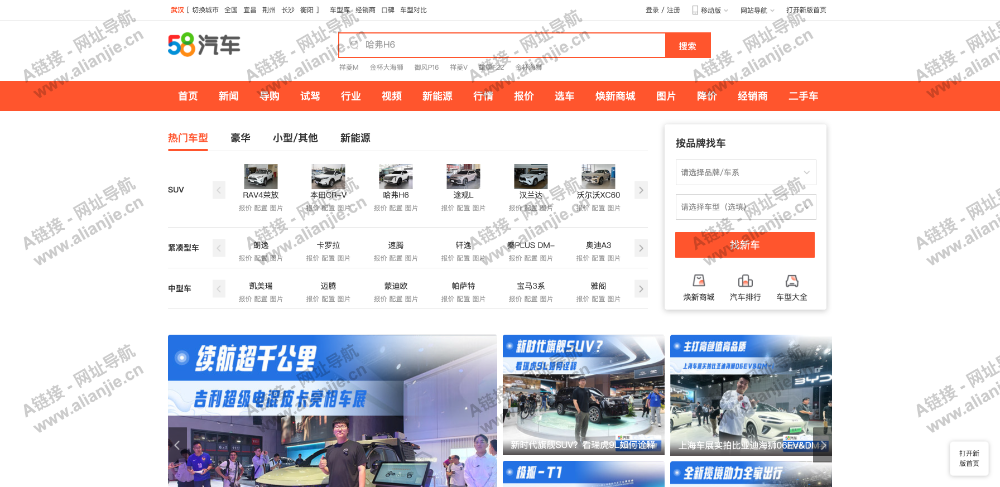1000x487 pixels.
Task: Open 行业 in the navigation bar
Action: coord(351,96)
